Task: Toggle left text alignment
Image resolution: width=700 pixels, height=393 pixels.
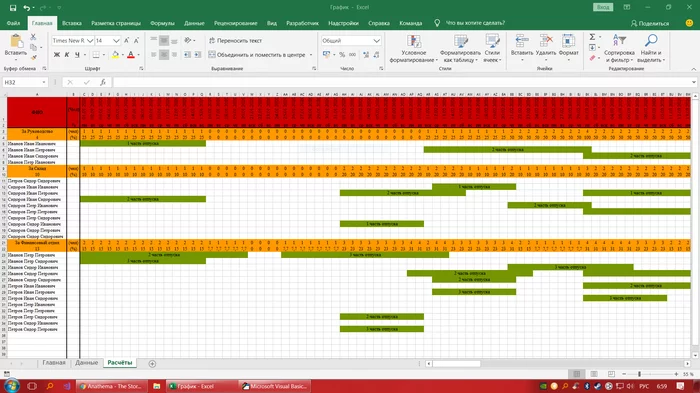Action: coord(154,54)
